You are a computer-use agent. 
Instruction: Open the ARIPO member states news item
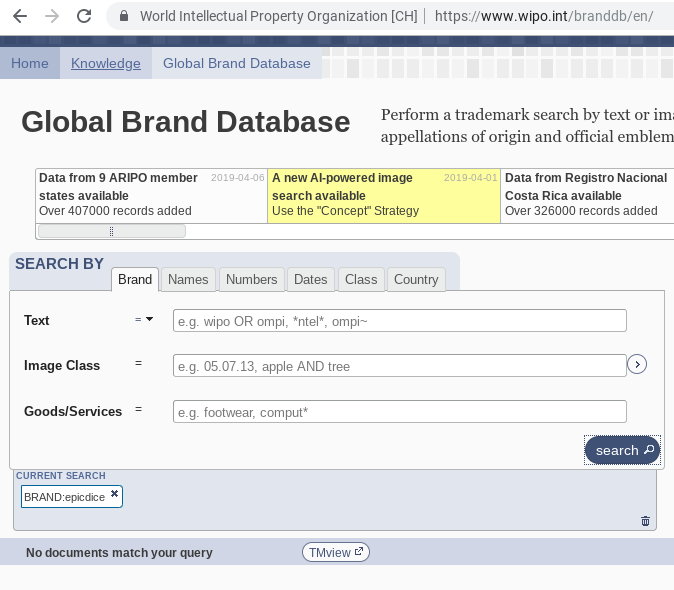coord(151,196)
